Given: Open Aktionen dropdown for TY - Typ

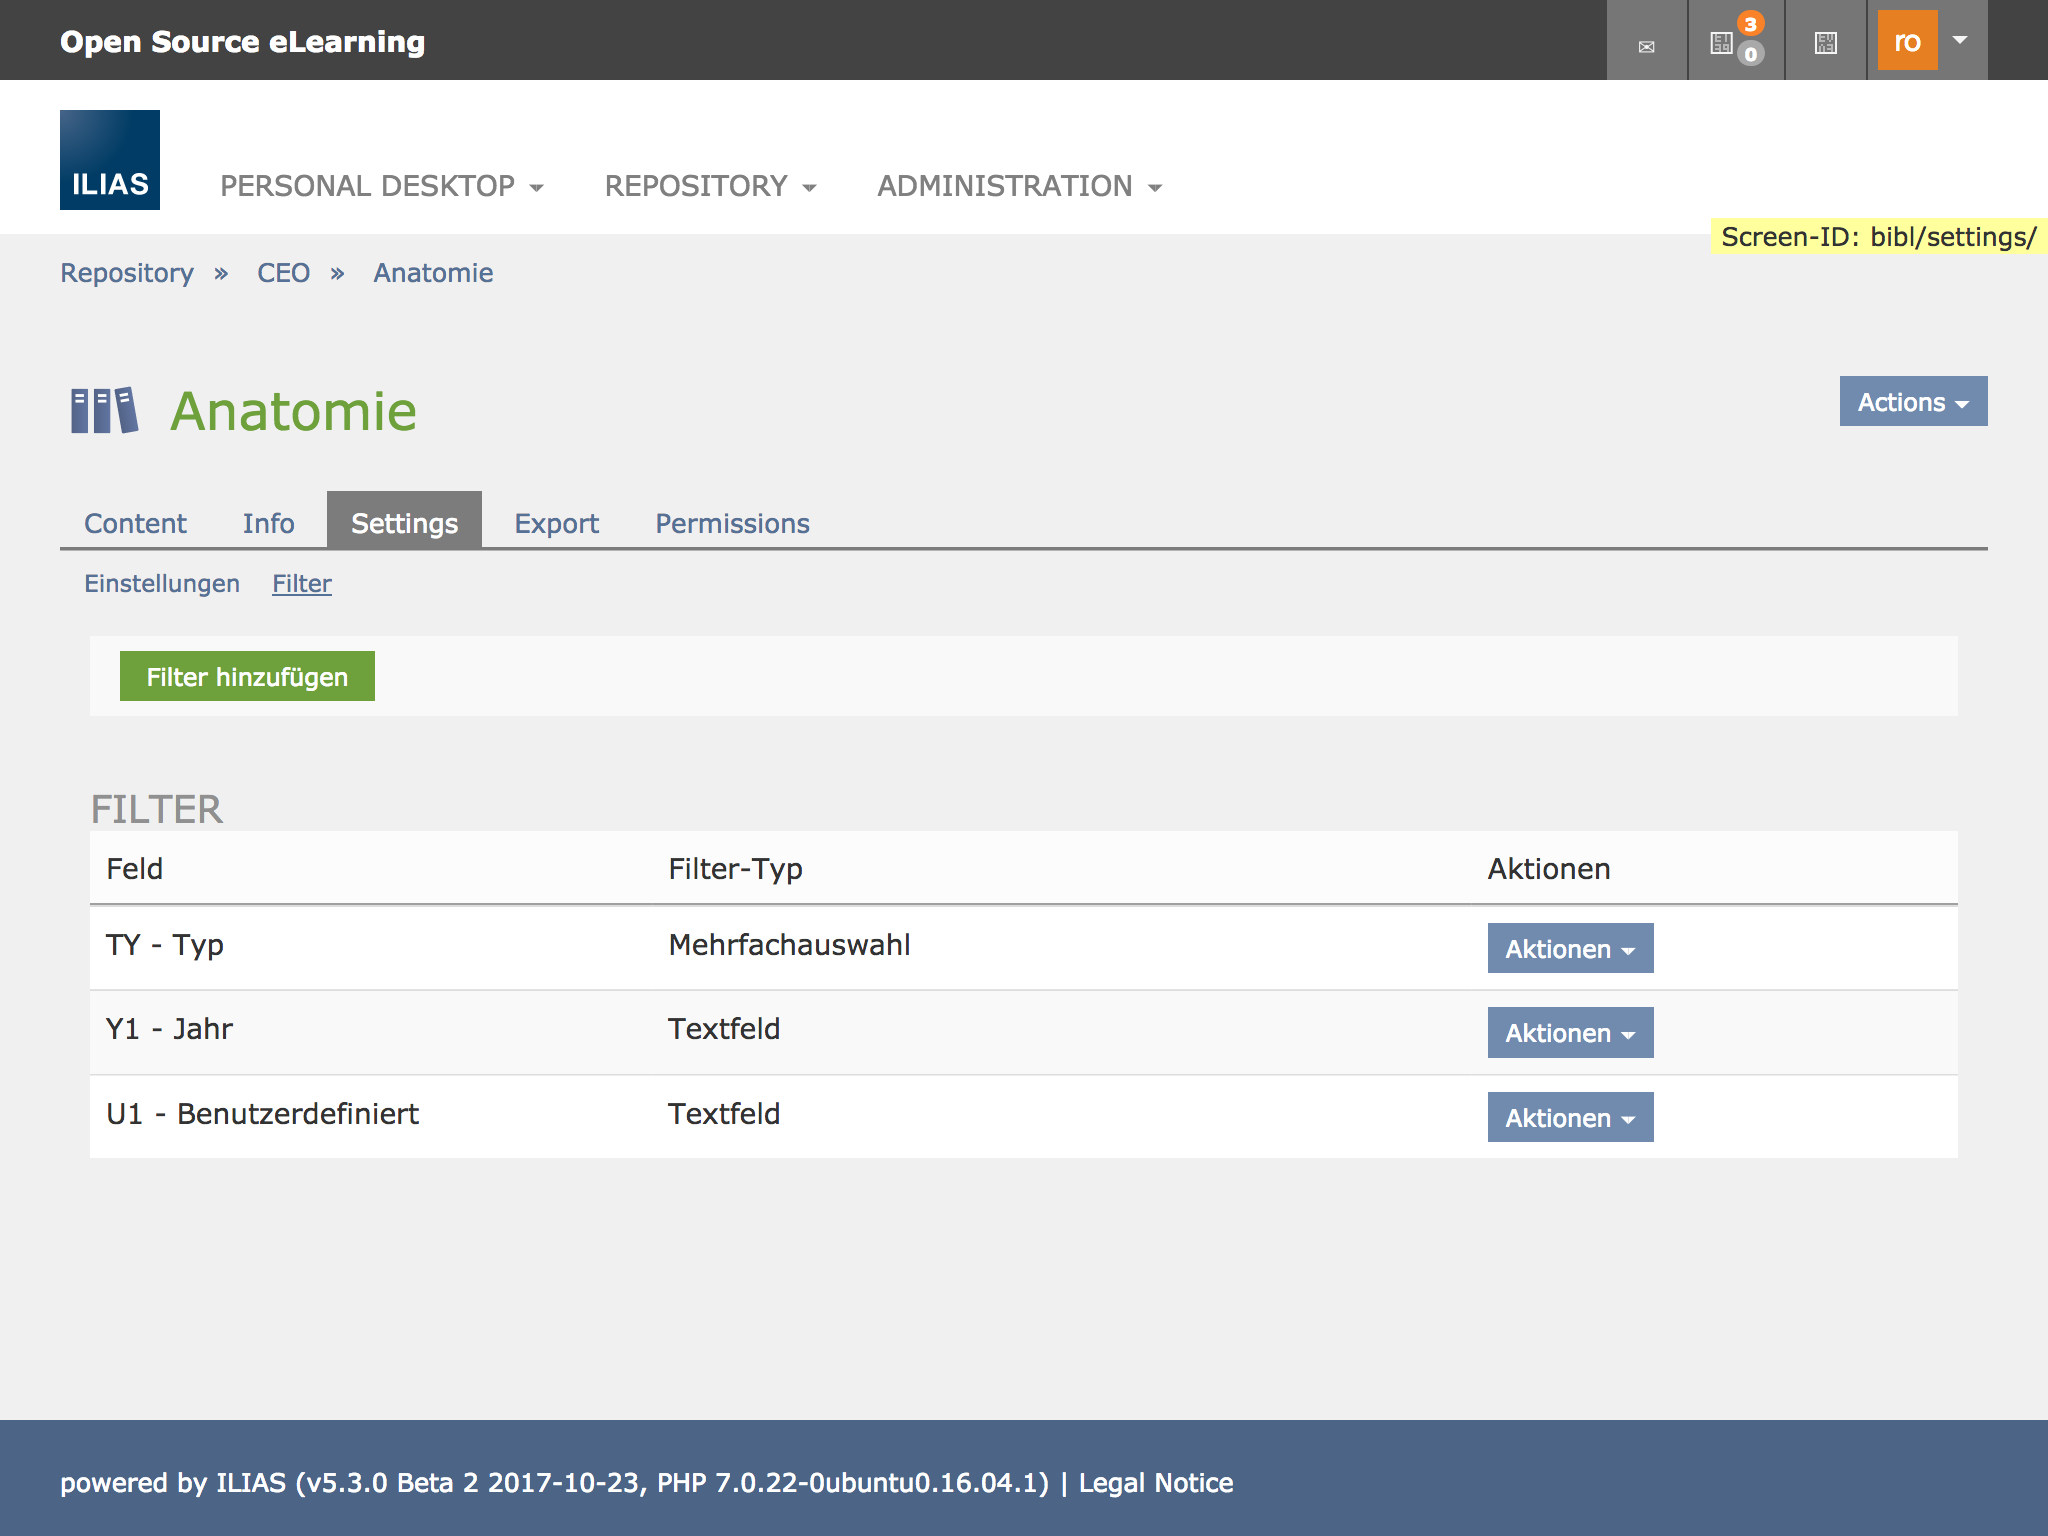Looking at the screenshot, I should [x=1569, y=949].
